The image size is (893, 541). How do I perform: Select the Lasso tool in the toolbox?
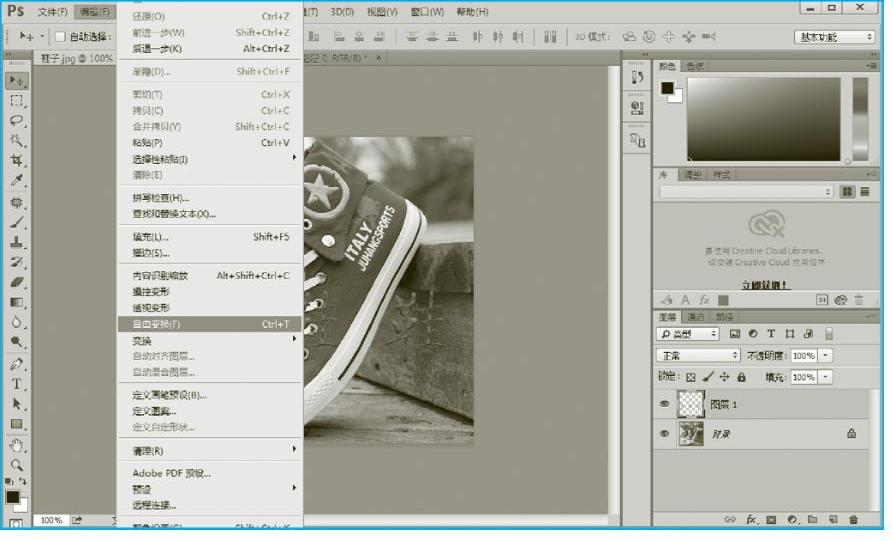17,120
